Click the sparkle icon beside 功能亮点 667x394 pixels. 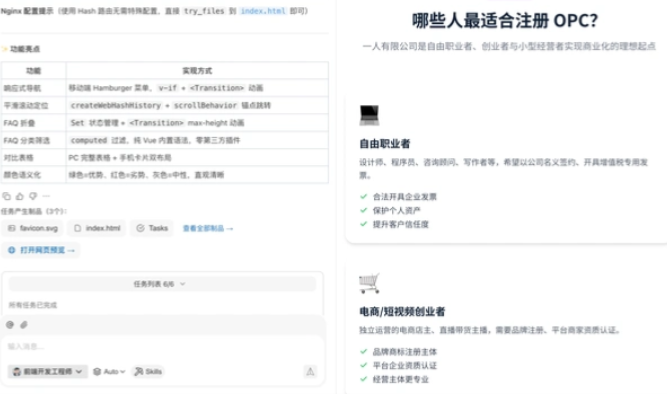5,49
